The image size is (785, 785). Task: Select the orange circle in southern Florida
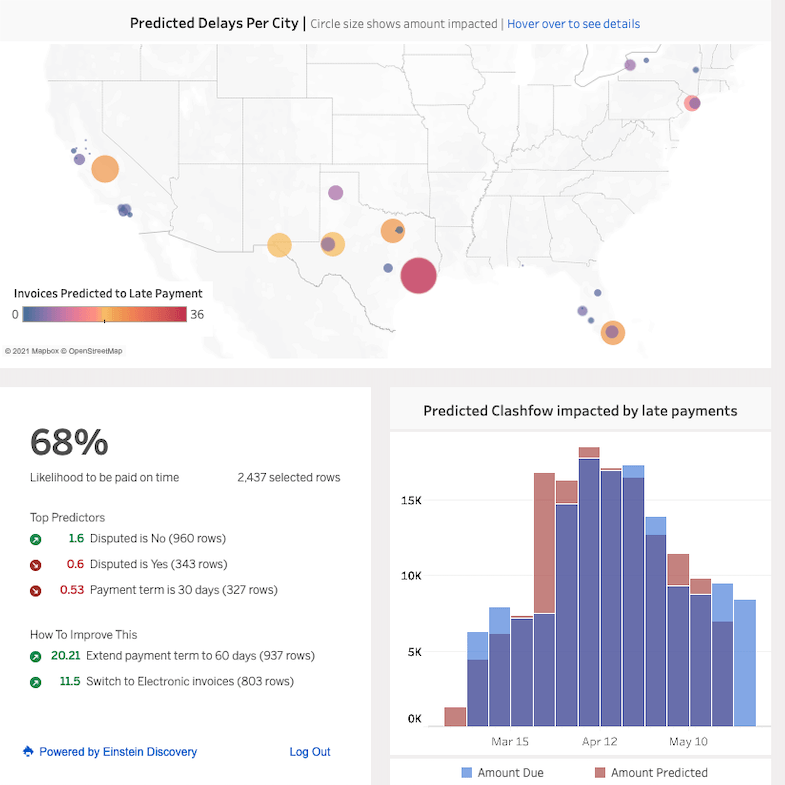pyautogui.click(x=612, y=333)
